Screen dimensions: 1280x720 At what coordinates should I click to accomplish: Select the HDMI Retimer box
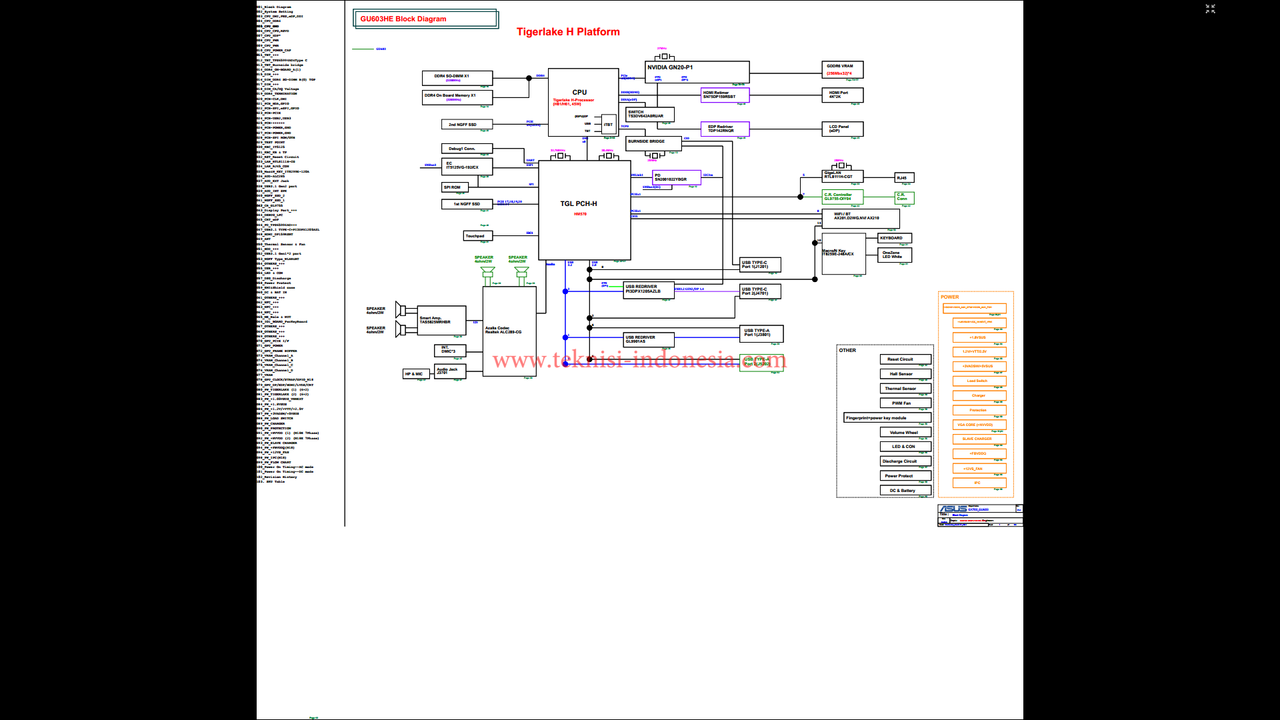coord(725,95)
